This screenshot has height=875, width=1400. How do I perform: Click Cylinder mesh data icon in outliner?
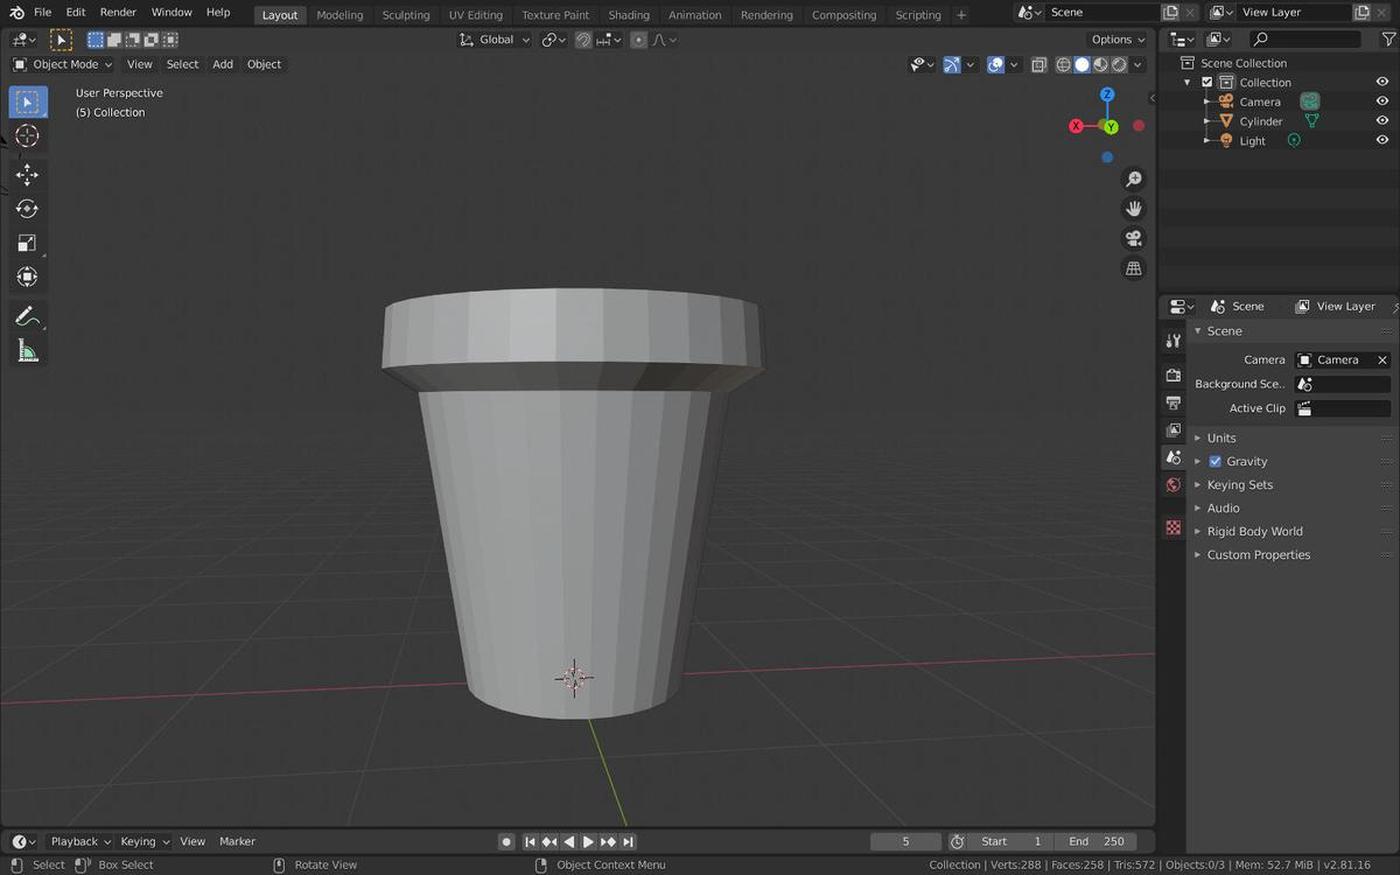pos(1311,121)
